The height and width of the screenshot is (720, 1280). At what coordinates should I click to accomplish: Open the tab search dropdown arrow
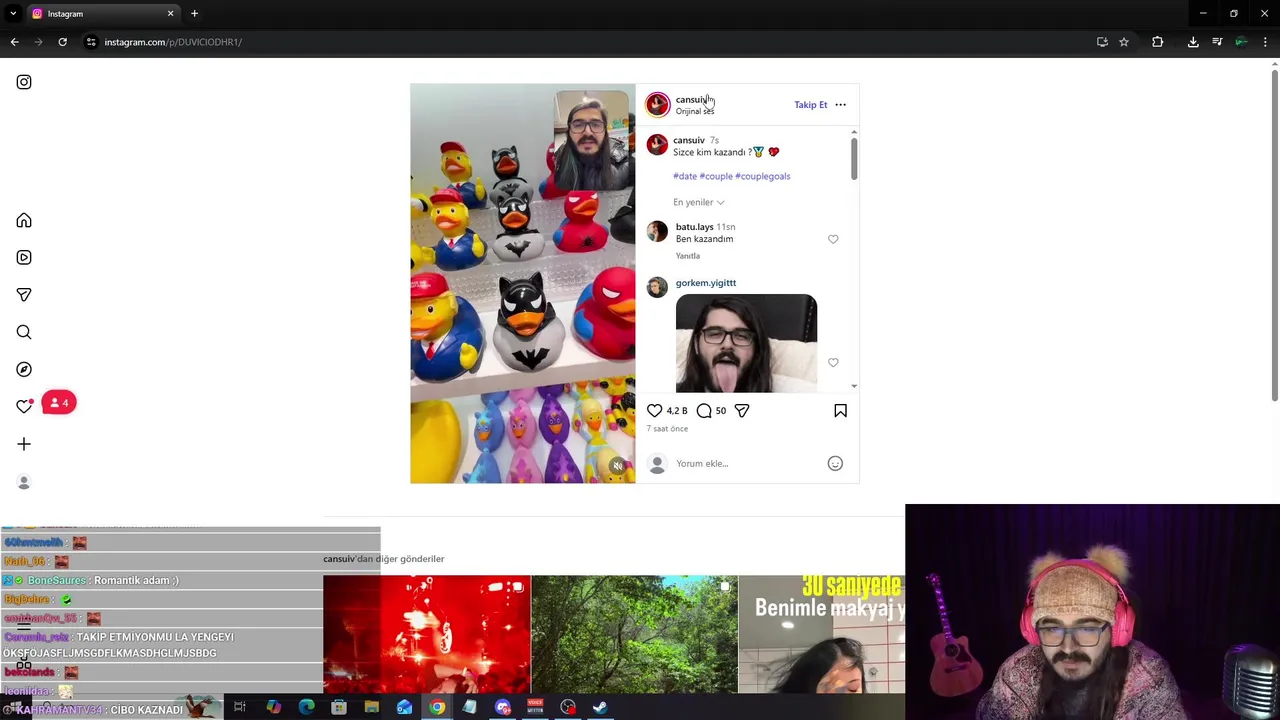pyautogui.click(x=13, y=13)
